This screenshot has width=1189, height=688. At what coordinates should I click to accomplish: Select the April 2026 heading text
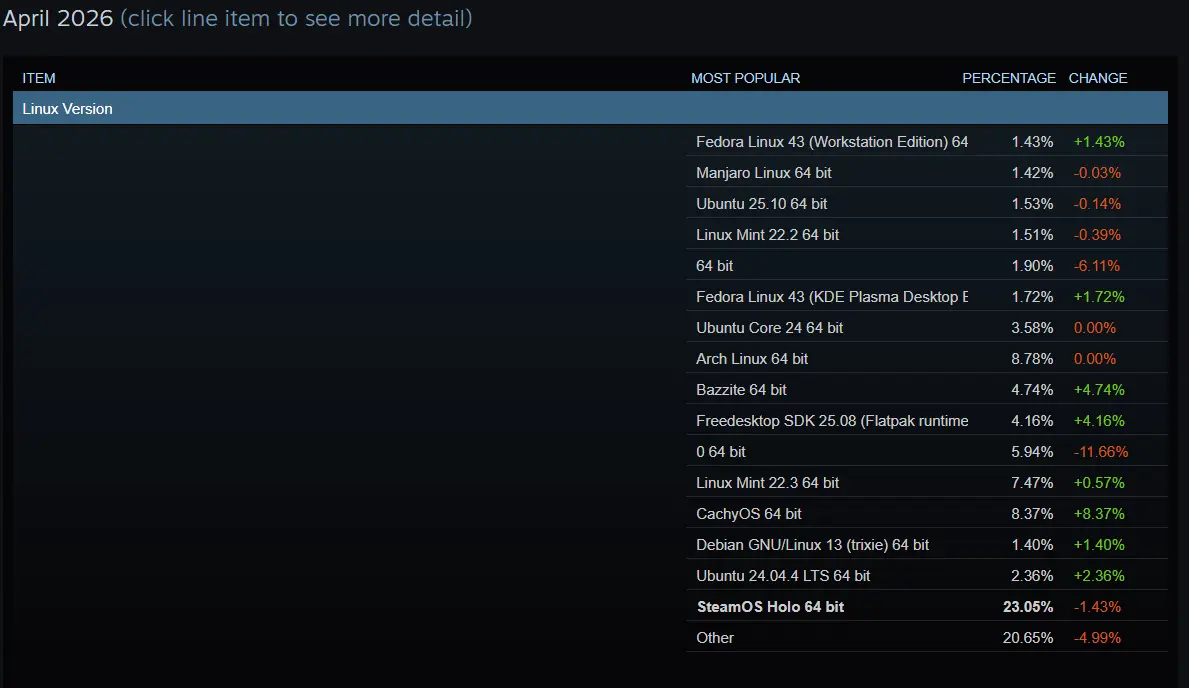click(x=58, y=18)
